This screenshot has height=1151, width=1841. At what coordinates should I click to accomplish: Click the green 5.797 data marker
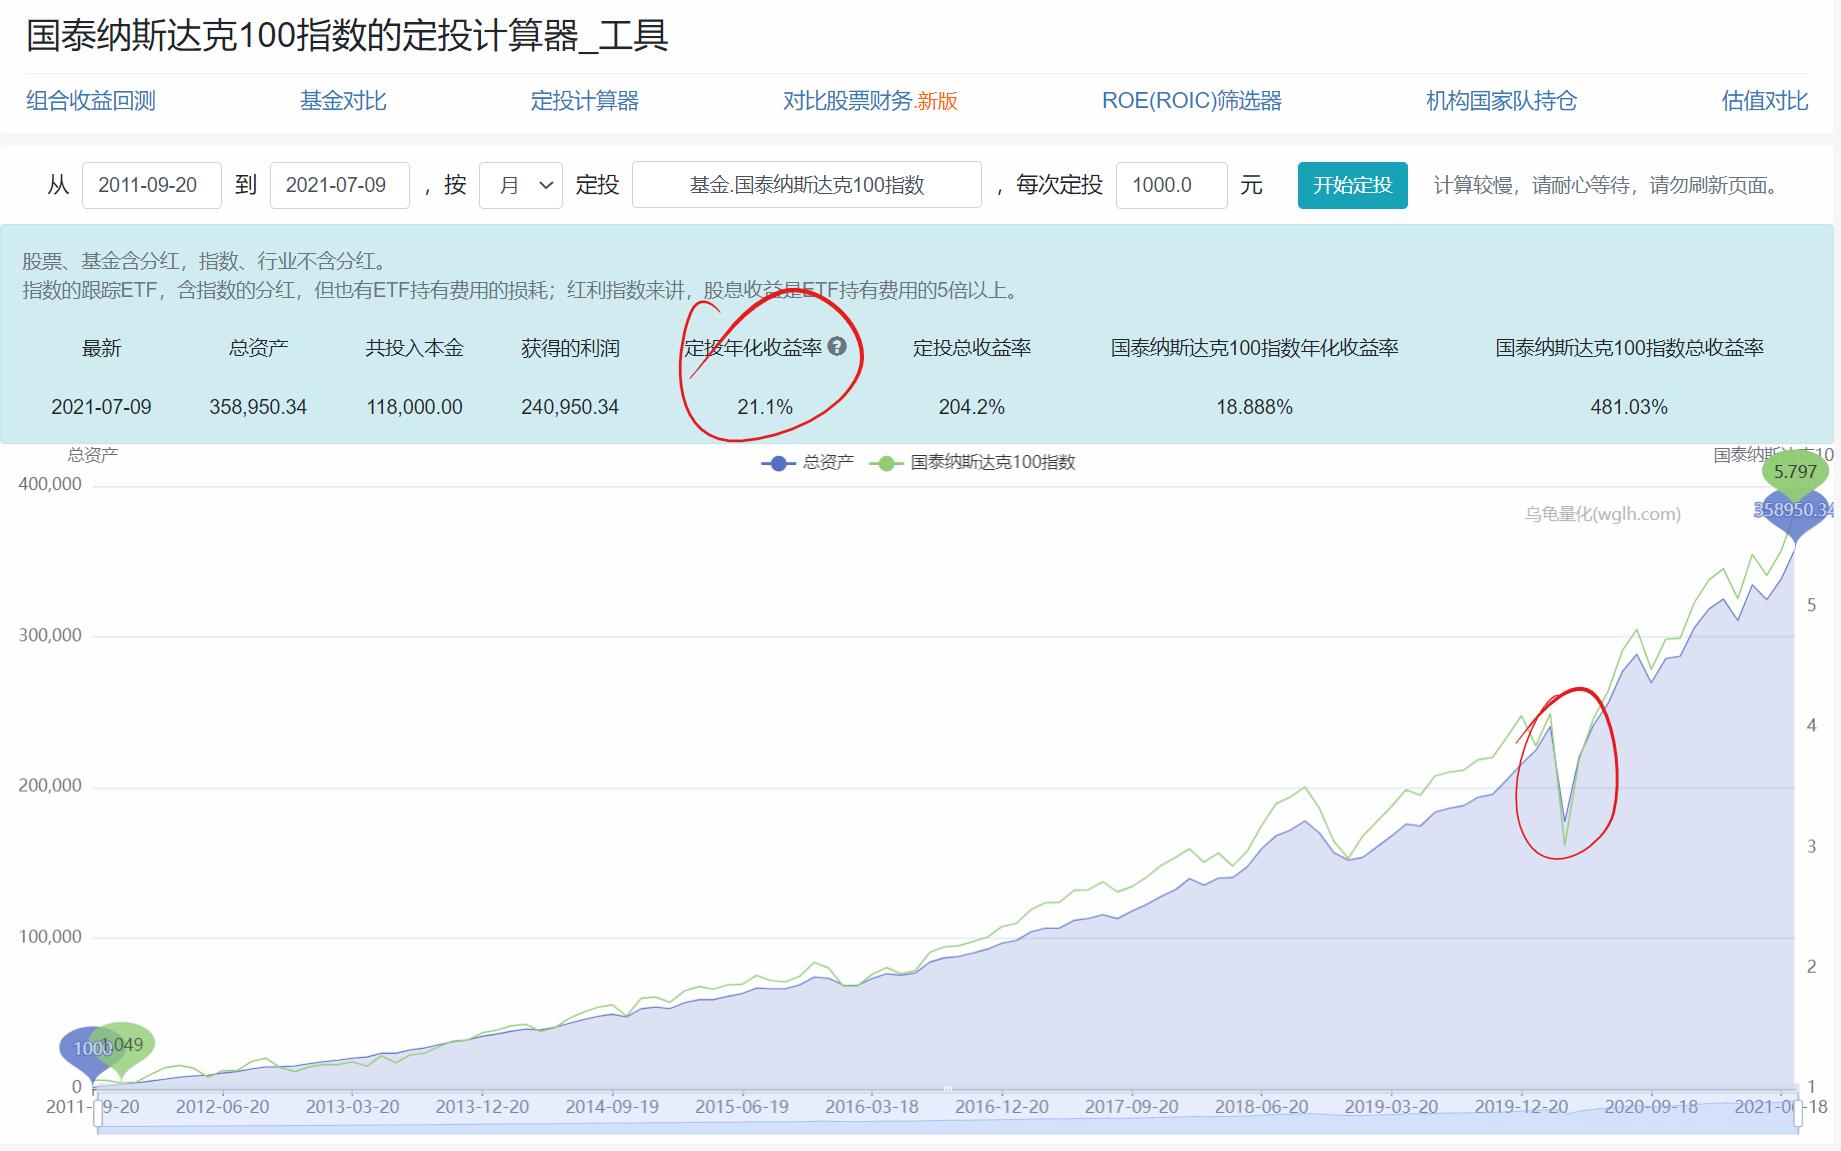[1793, 470]
